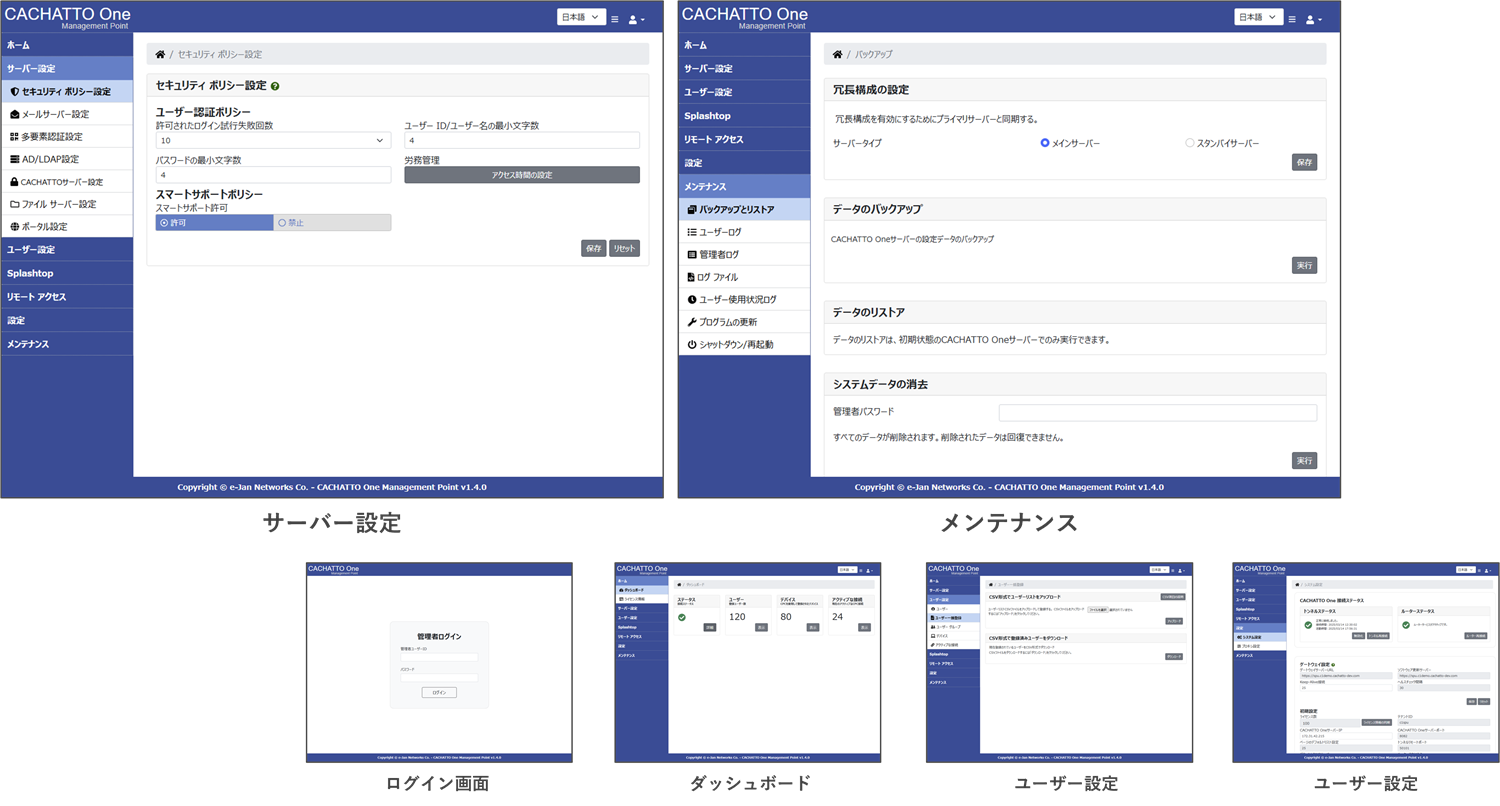Open 日本語 language dropdown in メンテナンス window
Image resolution: width=1500 pixels, height=806 pixels.
coord(1259,17)
